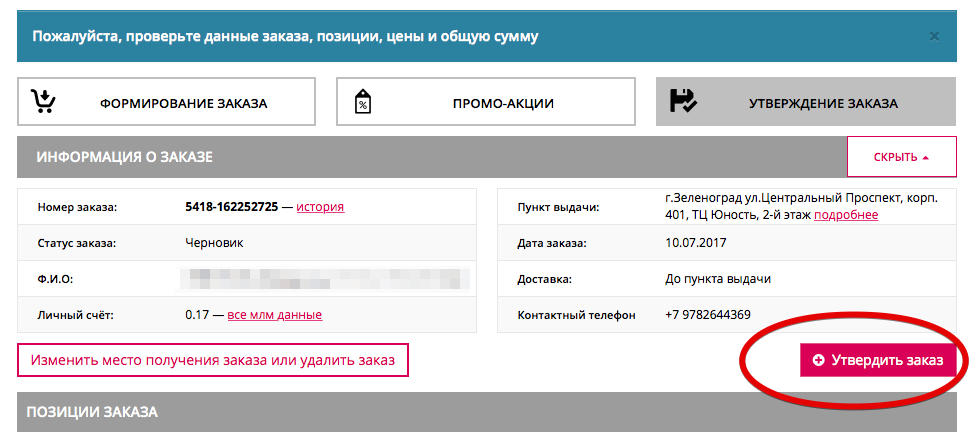974x439 pixels.
Task: Dismiss the blue notification banner with X
Action: pos(934,36)
